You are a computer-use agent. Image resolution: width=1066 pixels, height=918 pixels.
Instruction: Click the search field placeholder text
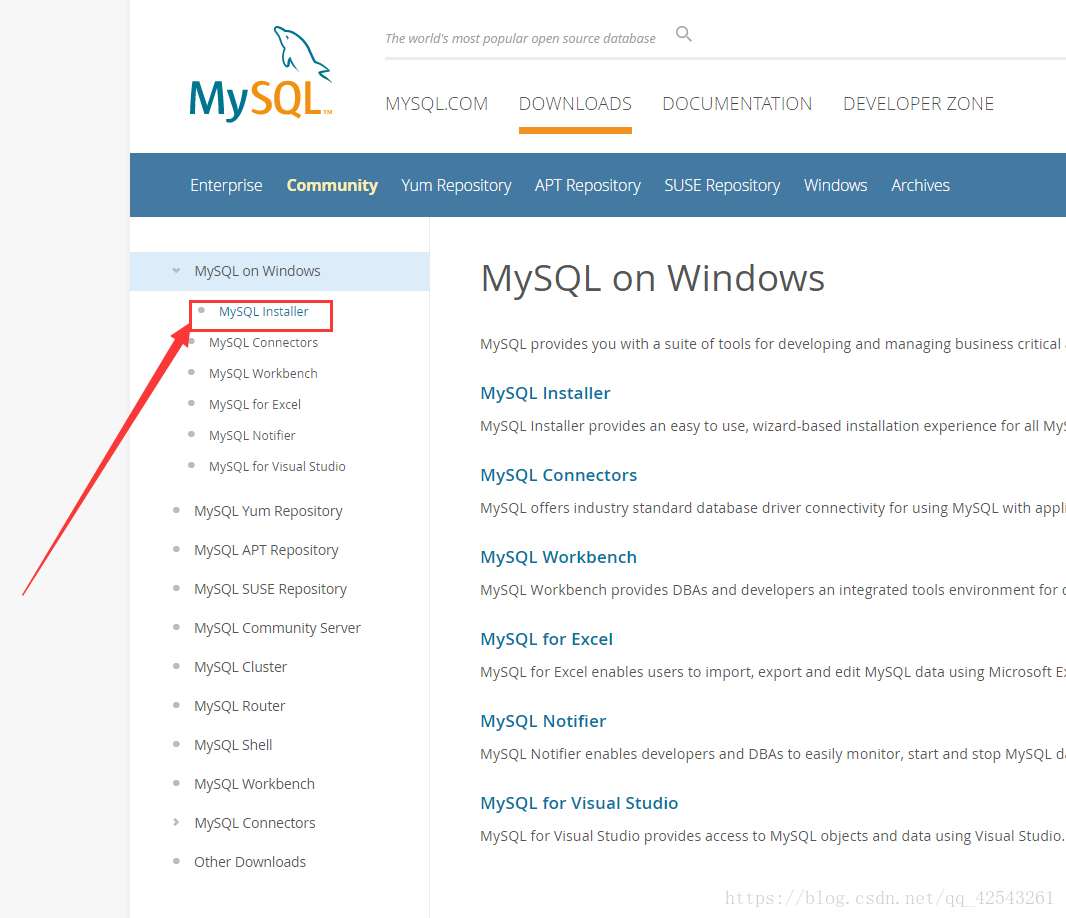(x=520, y=39)
